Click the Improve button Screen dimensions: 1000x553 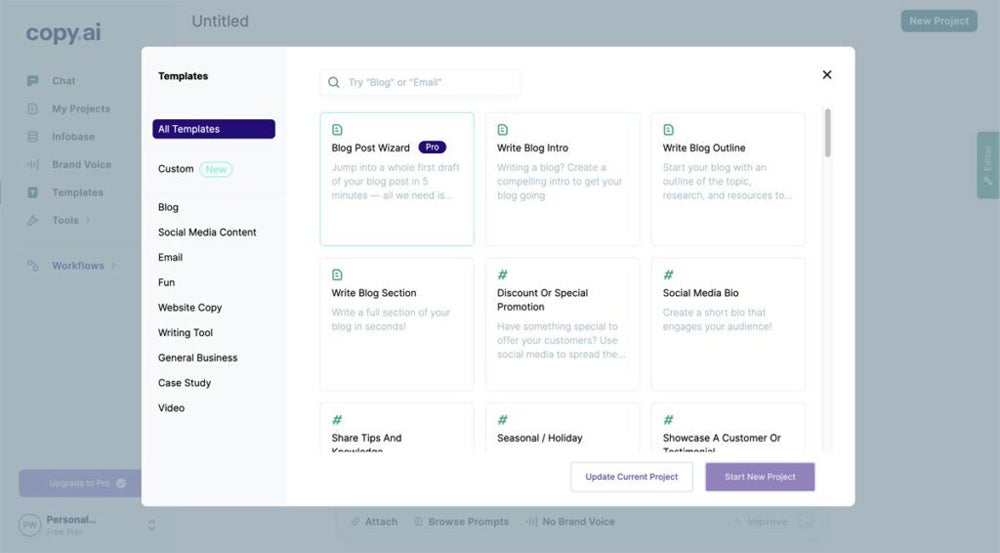pos(761,522)
